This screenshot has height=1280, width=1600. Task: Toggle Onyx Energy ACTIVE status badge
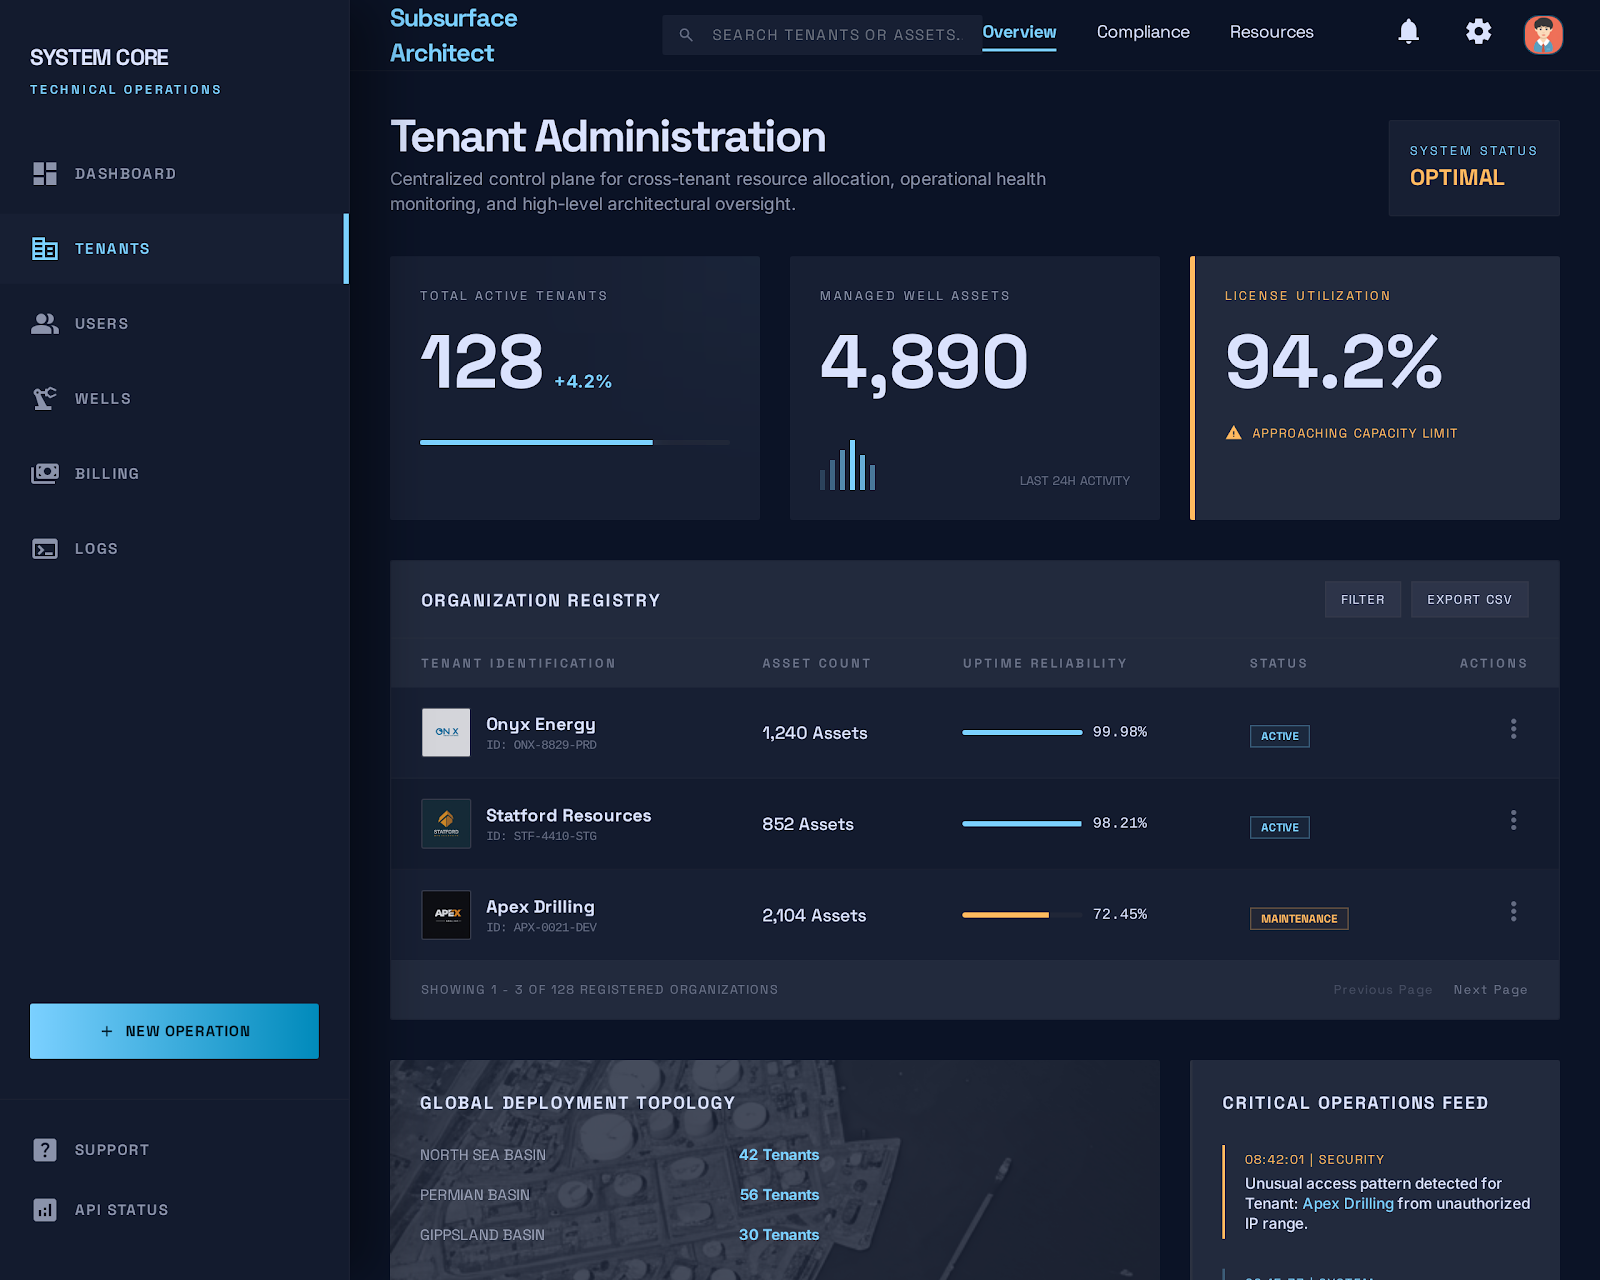point(1279,735)
